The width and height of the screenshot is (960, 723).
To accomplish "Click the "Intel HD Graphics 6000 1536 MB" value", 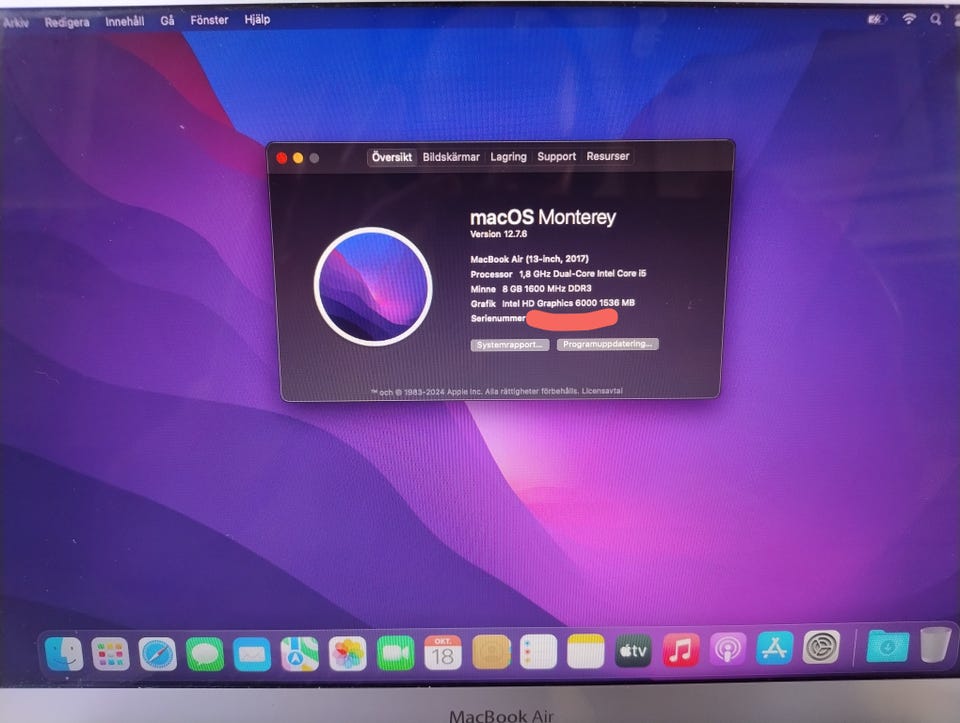I will [568, 303].
